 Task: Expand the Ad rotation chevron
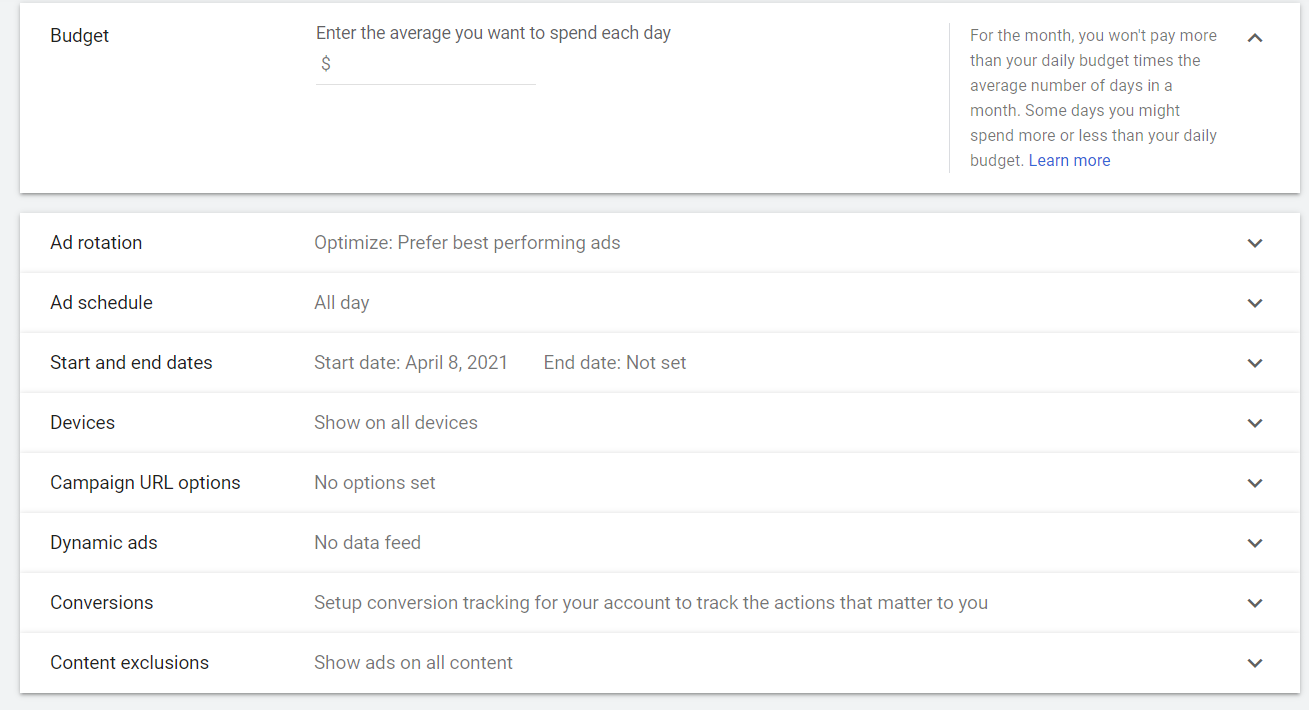point(1255,243)
